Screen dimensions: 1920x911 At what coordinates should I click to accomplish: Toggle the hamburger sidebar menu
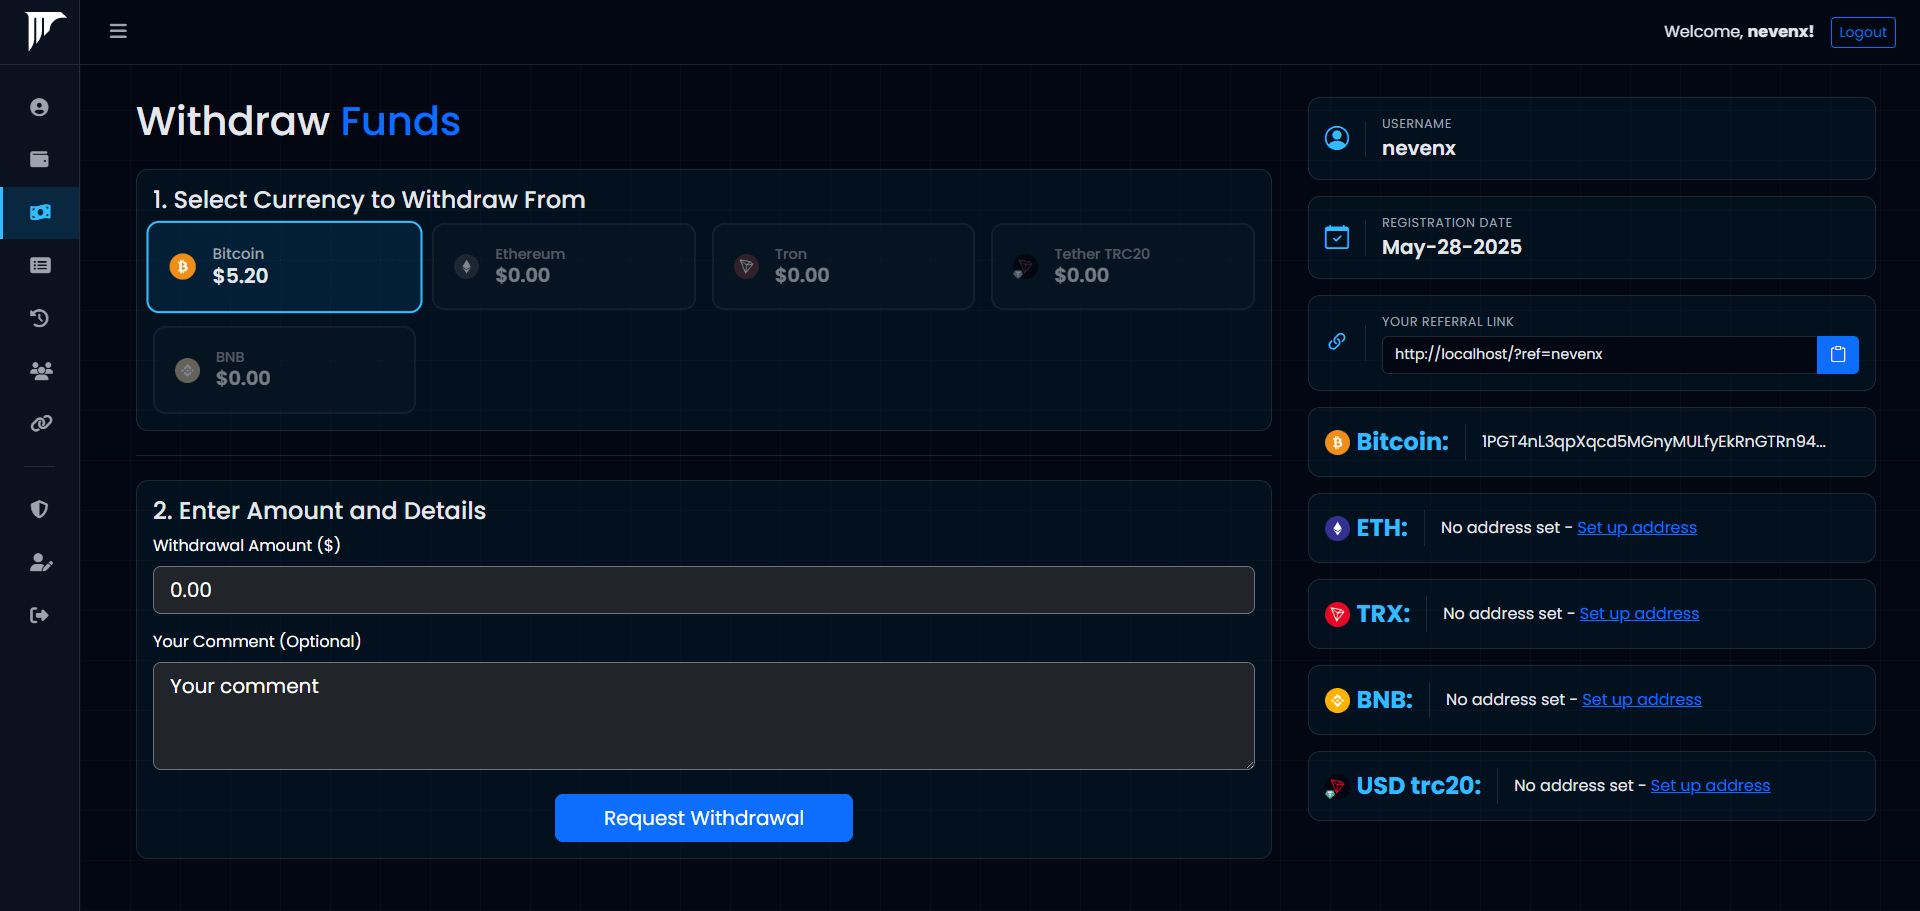point(118,31)
